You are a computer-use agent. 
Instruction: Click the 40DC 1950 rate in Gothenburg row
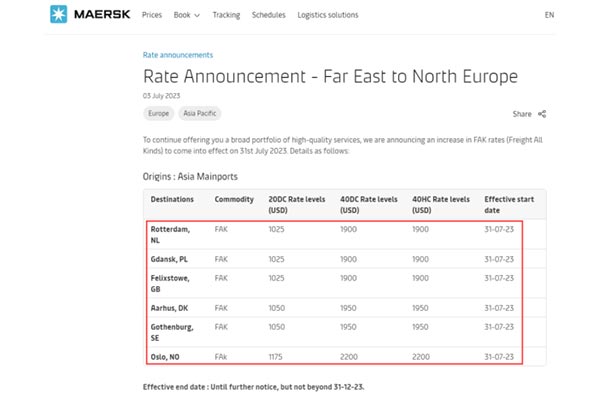(x=348, y=327)
